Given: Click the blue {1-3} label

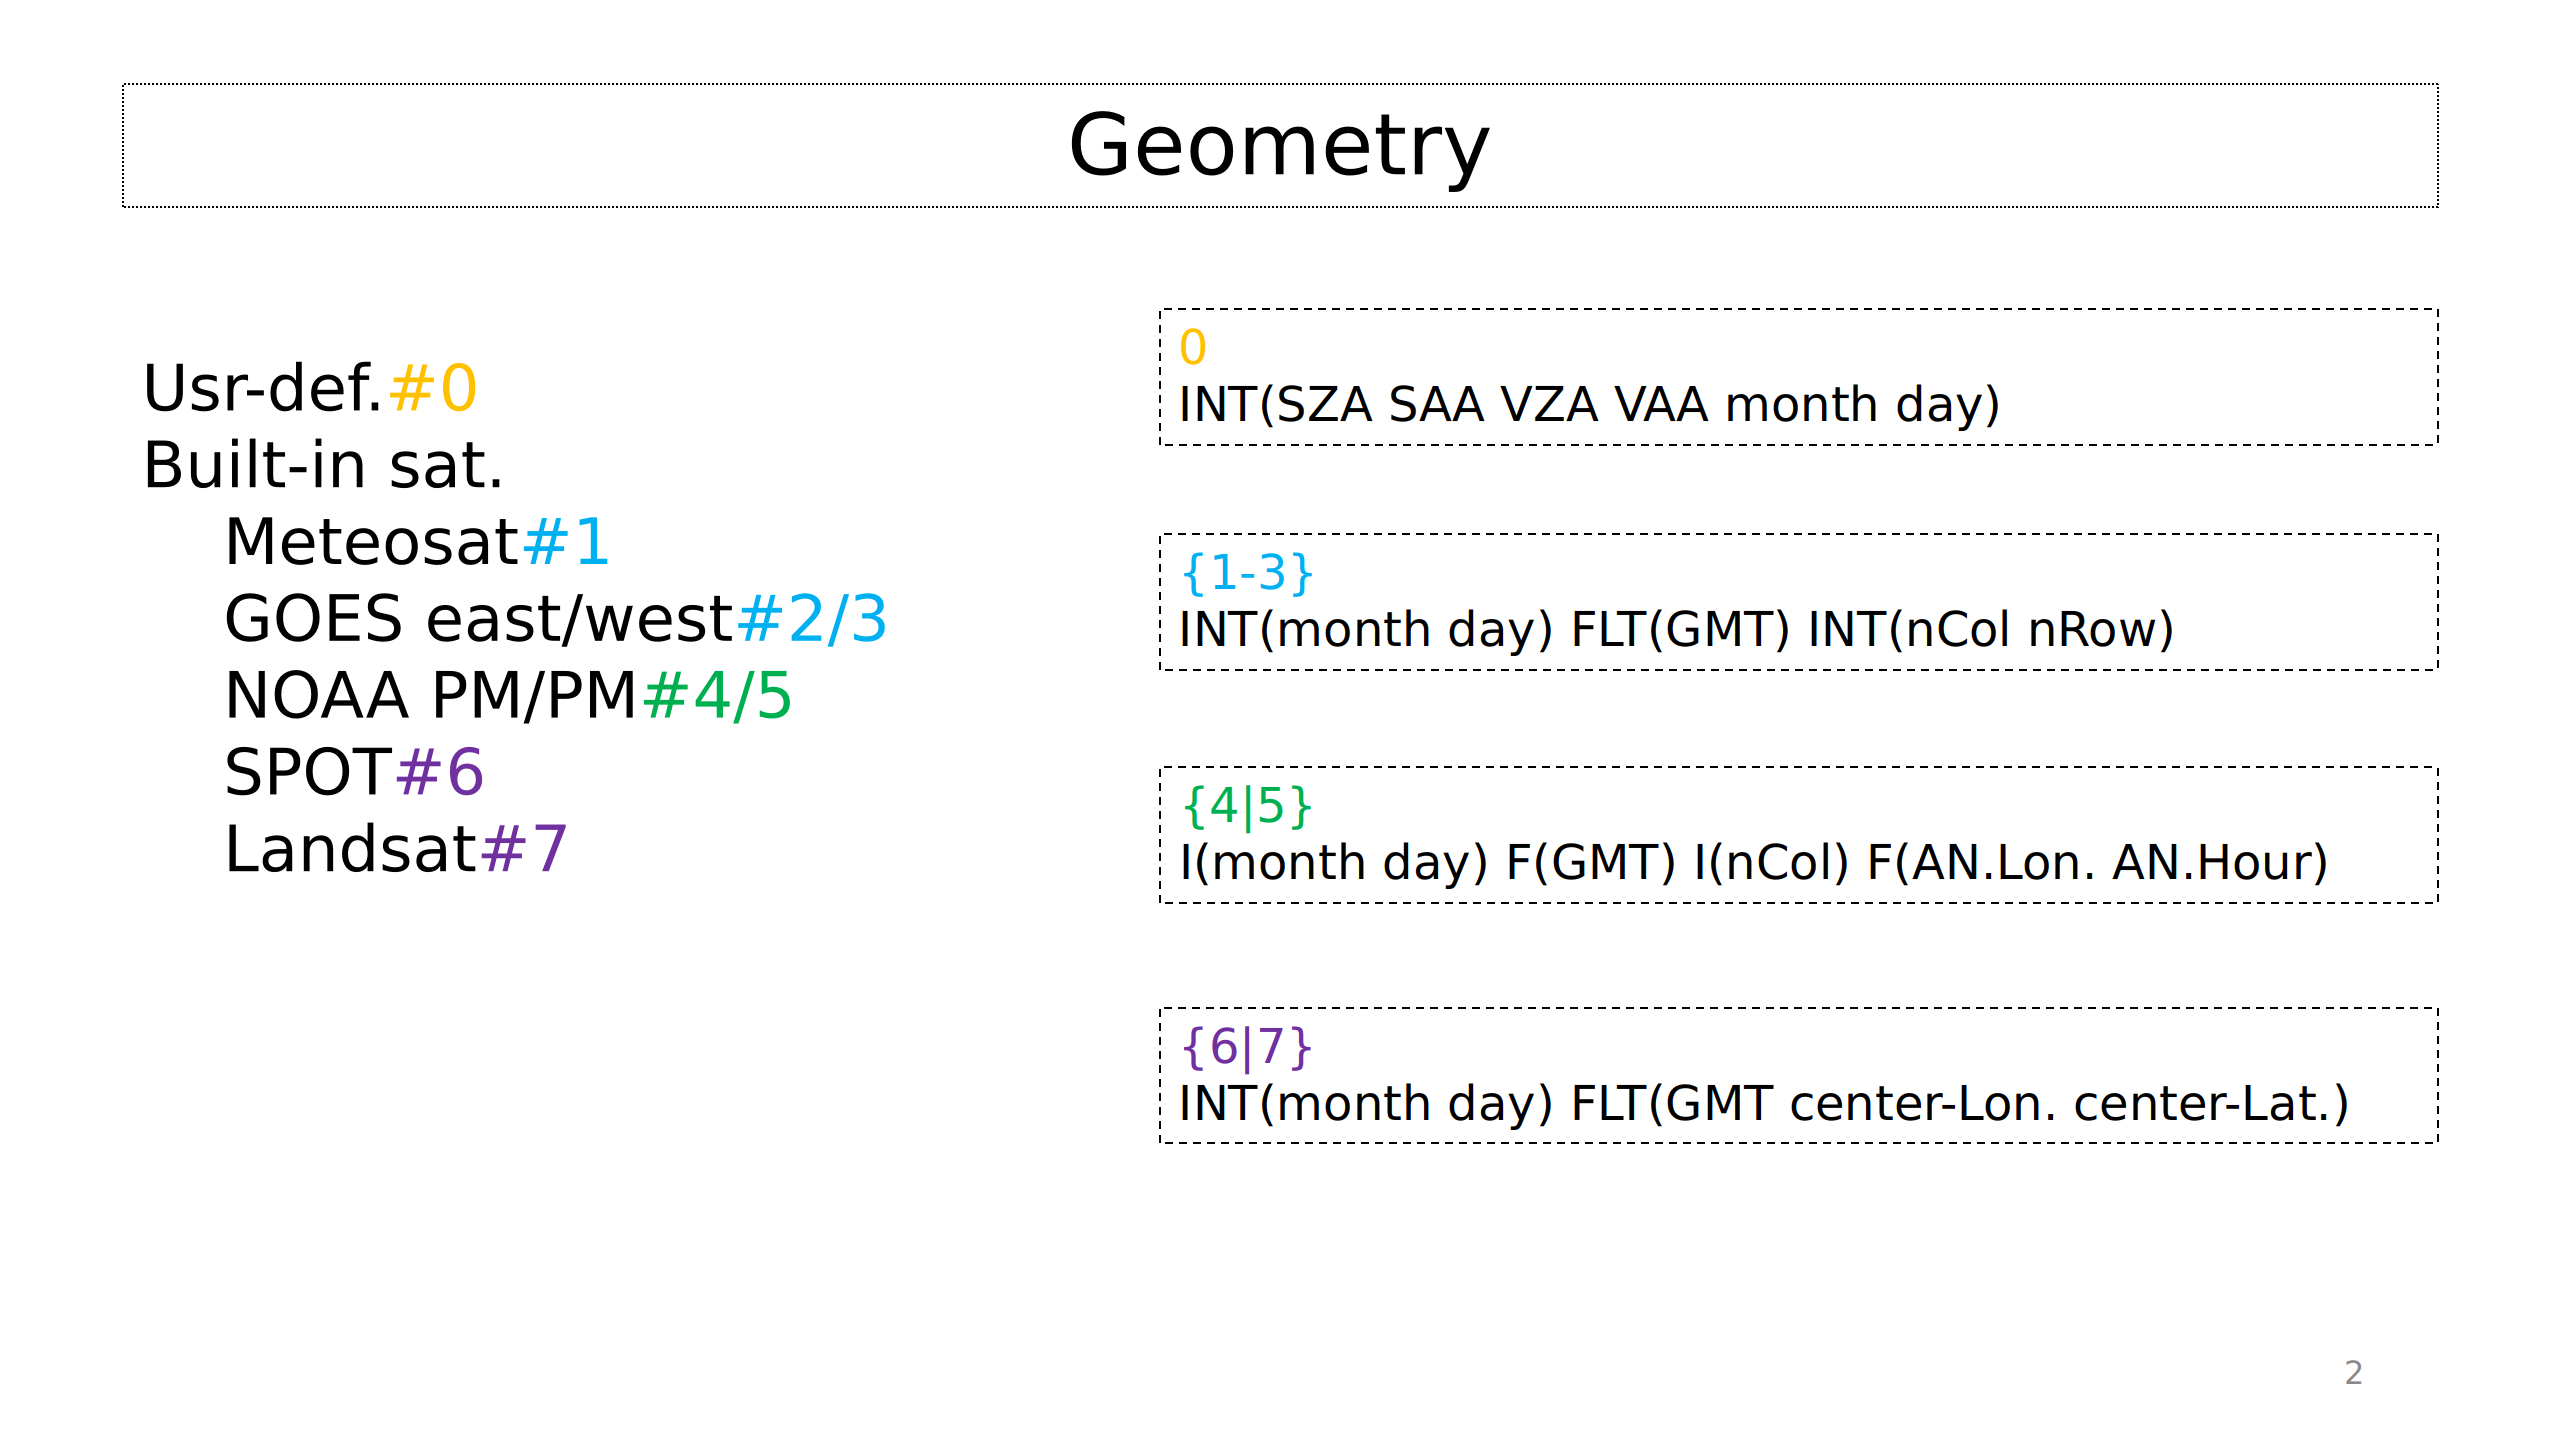Looking at the screenshot, I should click(x=1246, y=573).
